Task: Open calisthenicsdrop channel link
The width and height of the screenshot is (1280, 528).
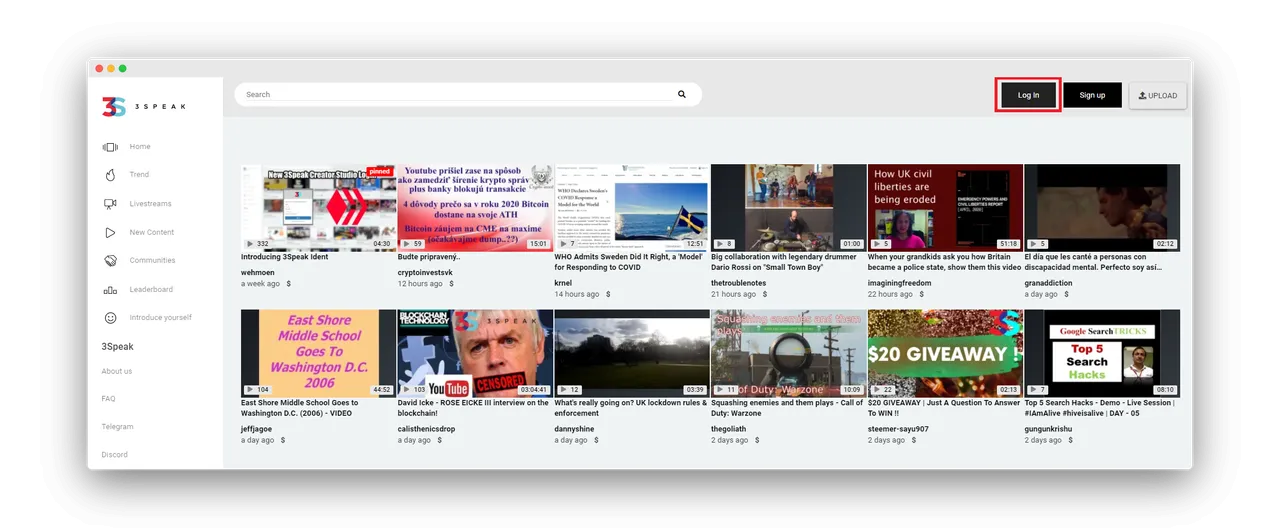Action: tap(426, 429)
